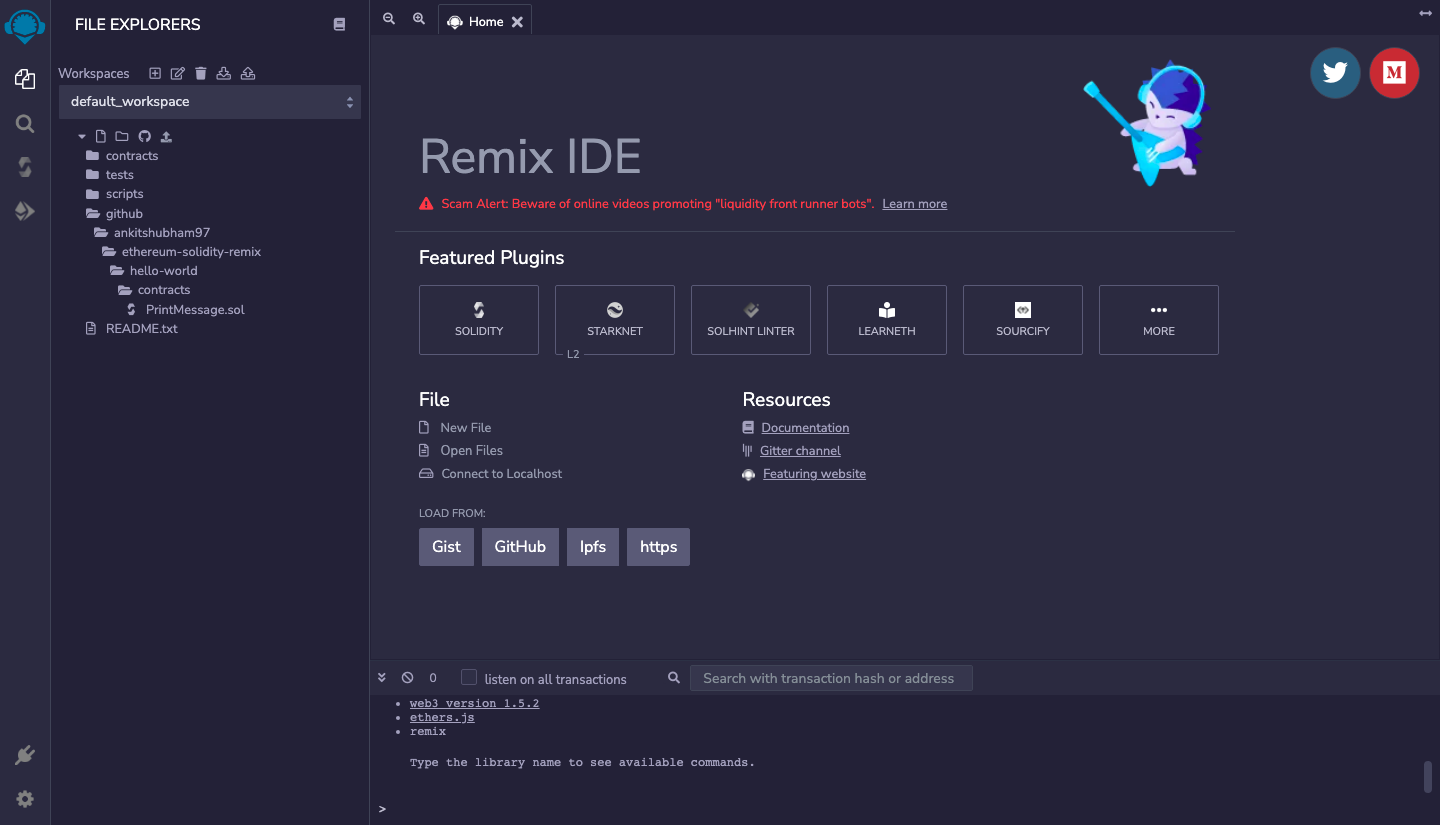1440x825 pixels.
Task: Click Open Files under File
Action: click(472, 450)
